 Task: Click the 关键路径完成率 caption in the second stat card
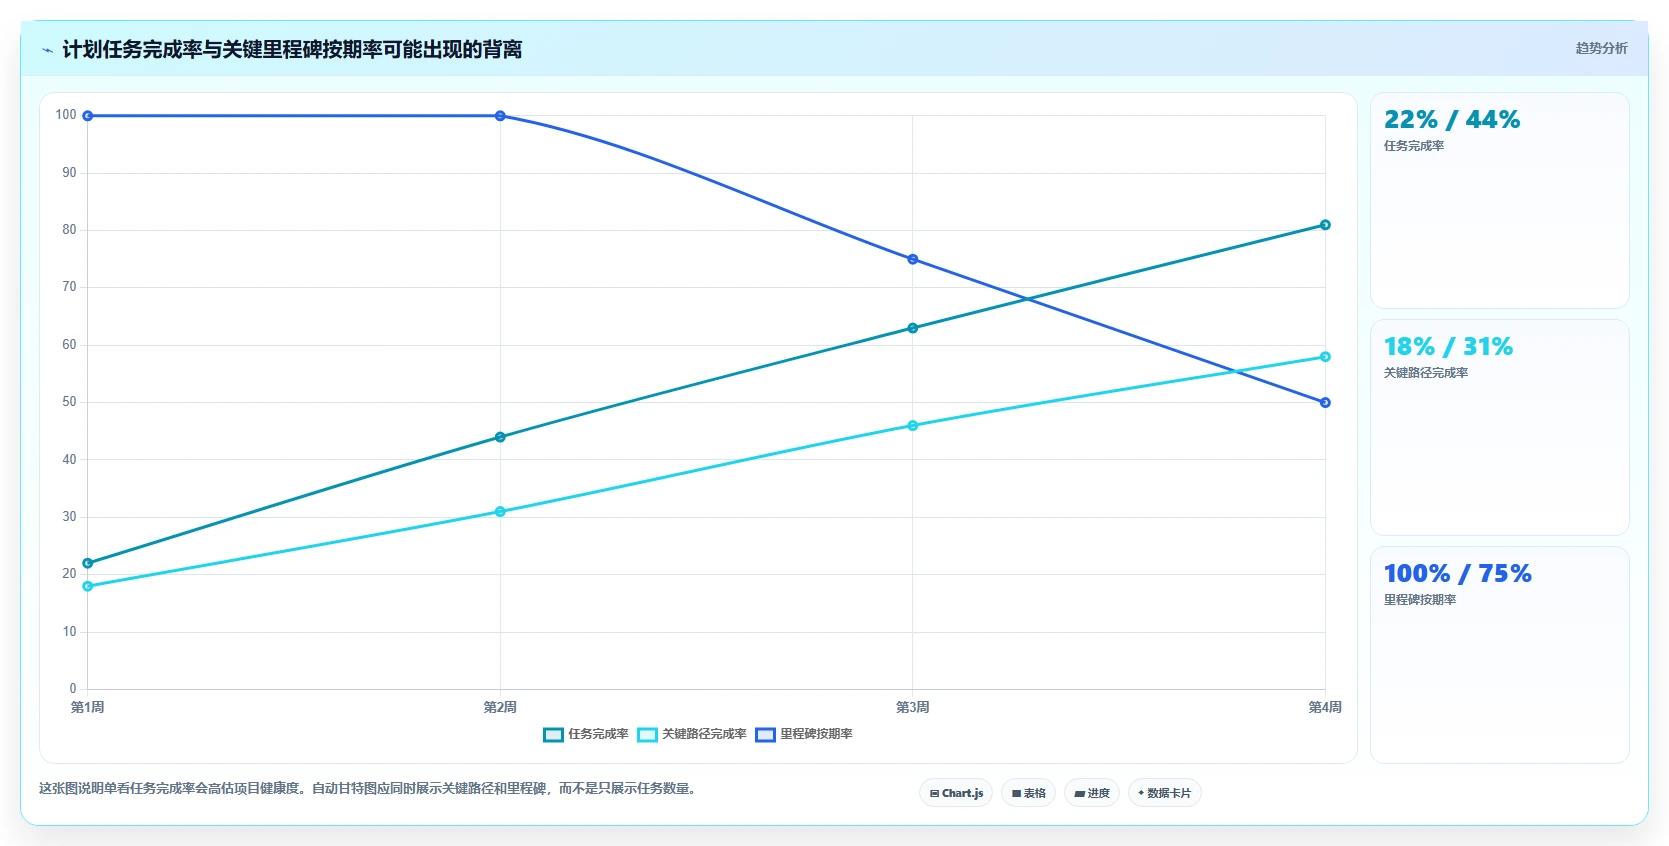pos(1426,373)
